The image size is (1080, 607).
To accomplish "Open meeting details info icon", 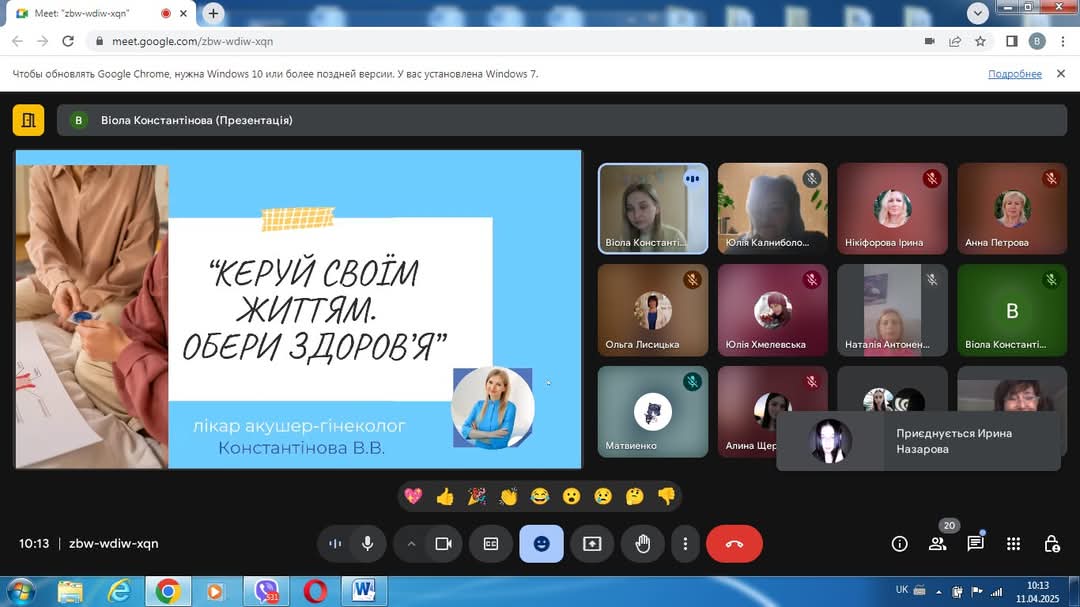I will 900,544.
